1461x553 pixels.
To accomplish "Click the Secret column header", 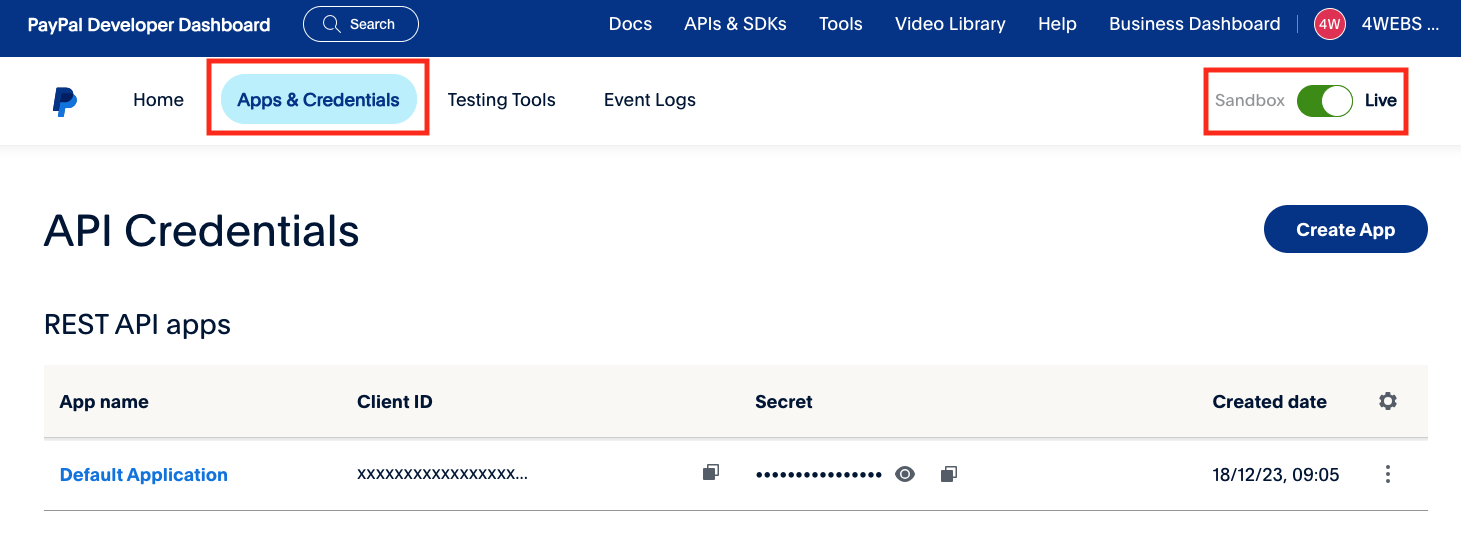I will 783,402.
